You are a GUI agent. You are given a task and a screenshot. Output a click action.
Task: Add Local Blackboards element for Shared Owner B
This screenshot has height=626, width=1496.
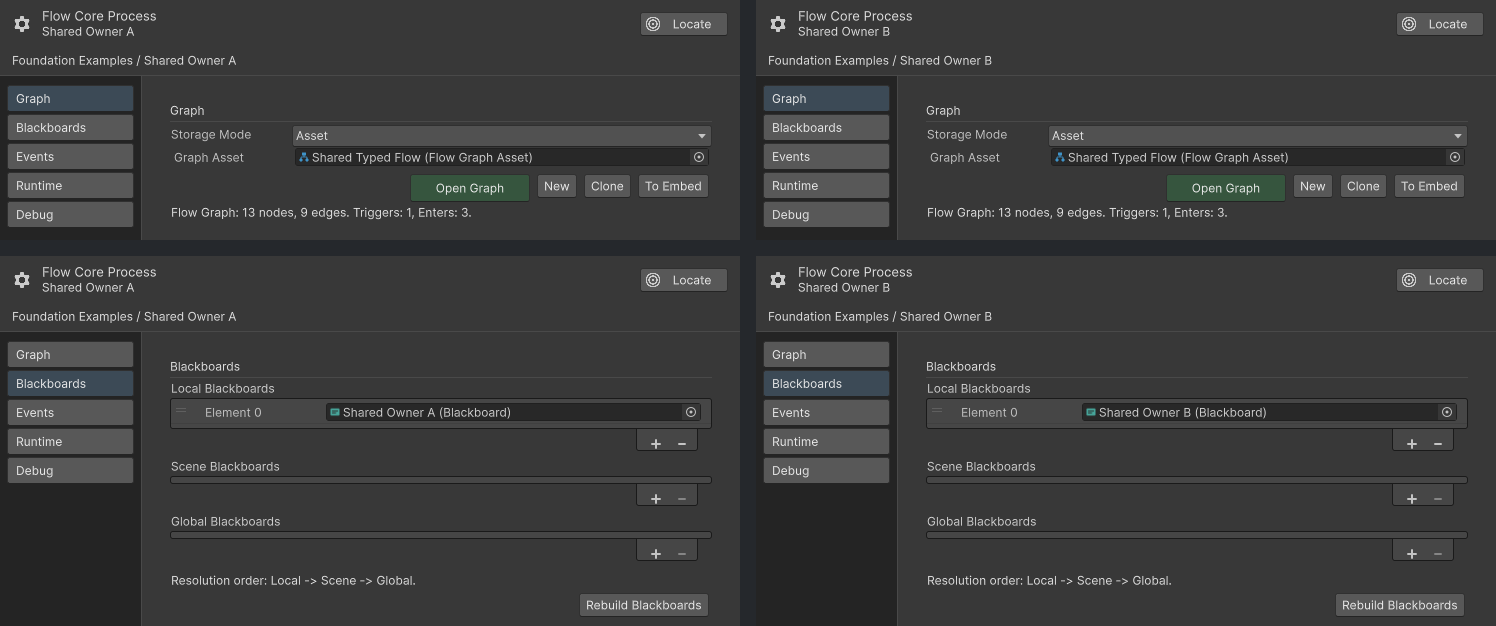click(1412, 443)
